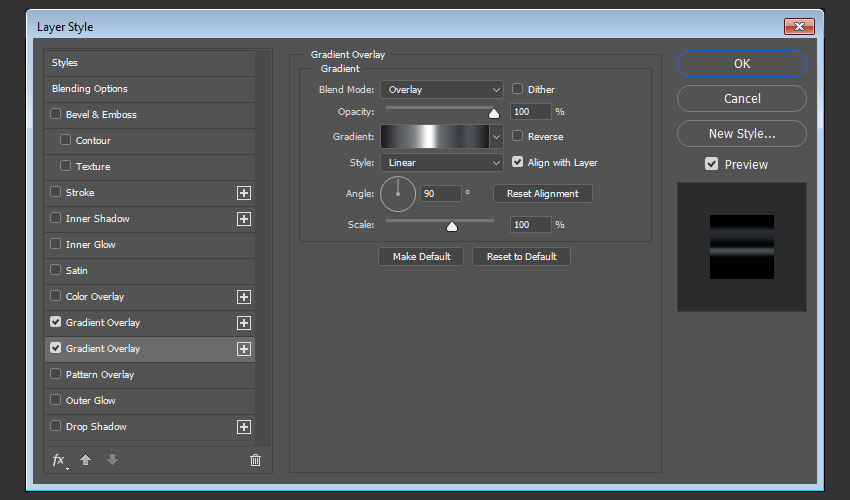Click the Reset Alignment button

[545, 193]
